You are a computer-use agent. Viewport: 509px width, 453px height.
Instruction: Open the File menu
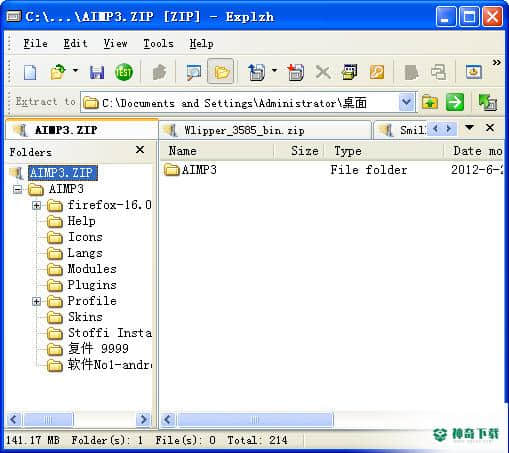[35, 43]
